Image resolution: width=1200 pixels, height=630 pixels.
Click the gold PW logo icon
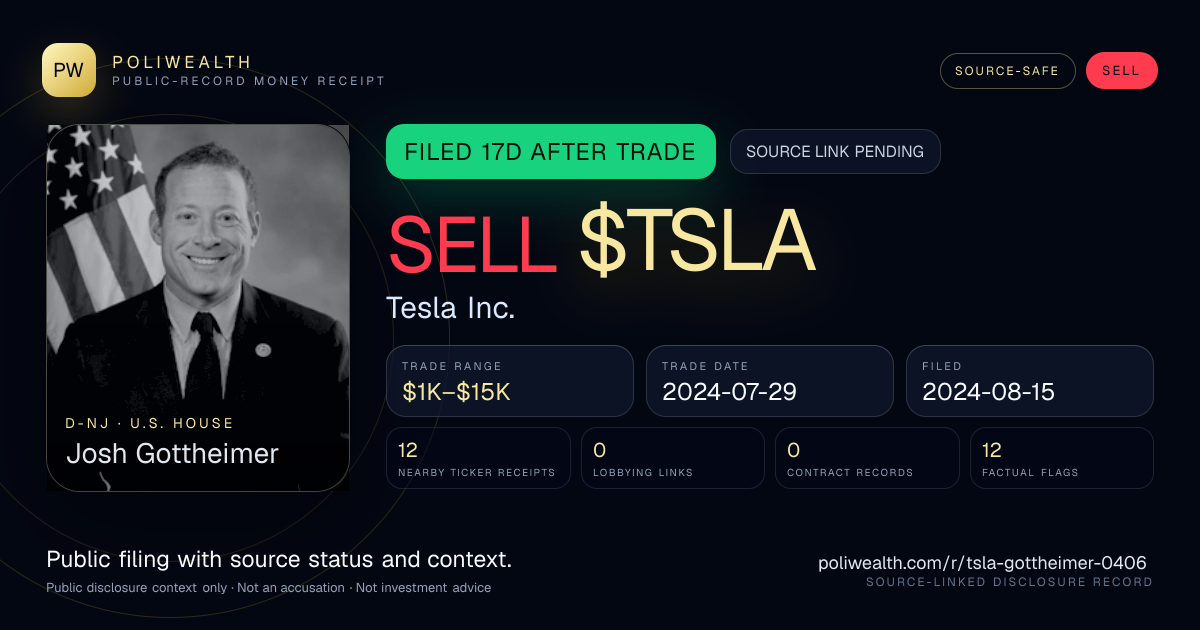point(69,70)
